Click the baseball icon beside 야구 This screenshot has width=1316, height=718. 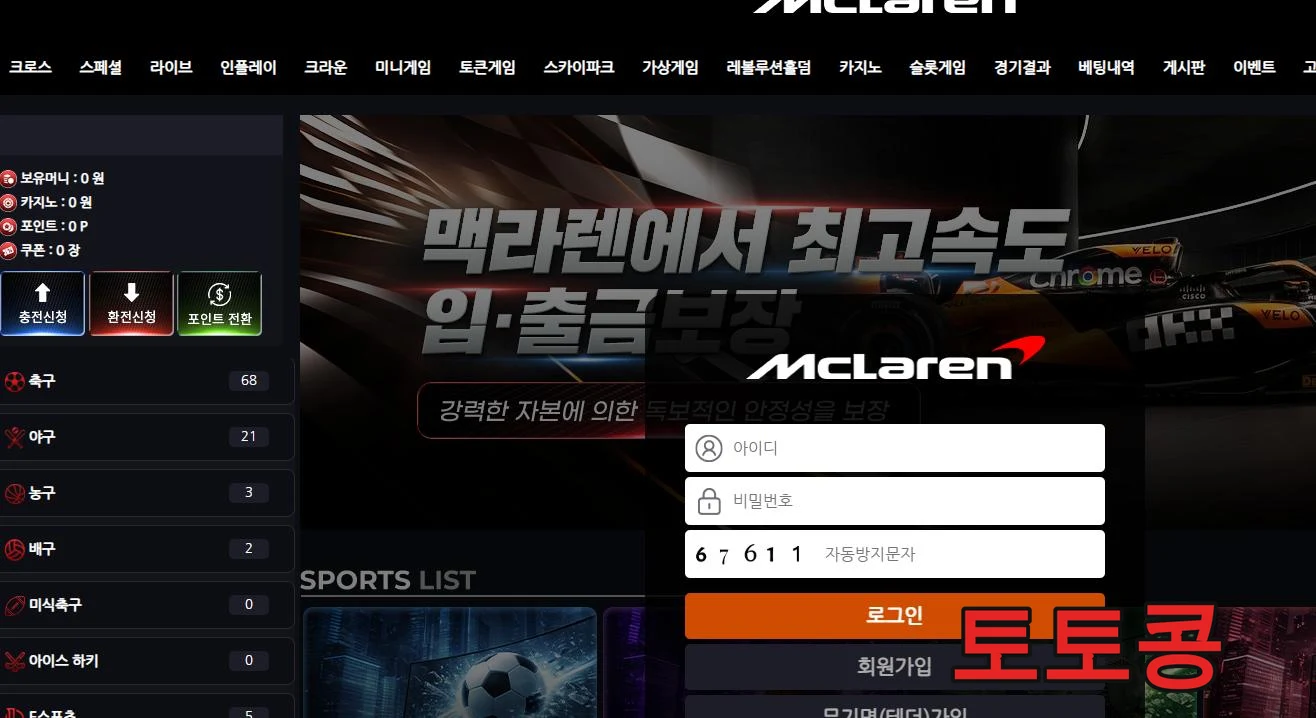(14, 437)
